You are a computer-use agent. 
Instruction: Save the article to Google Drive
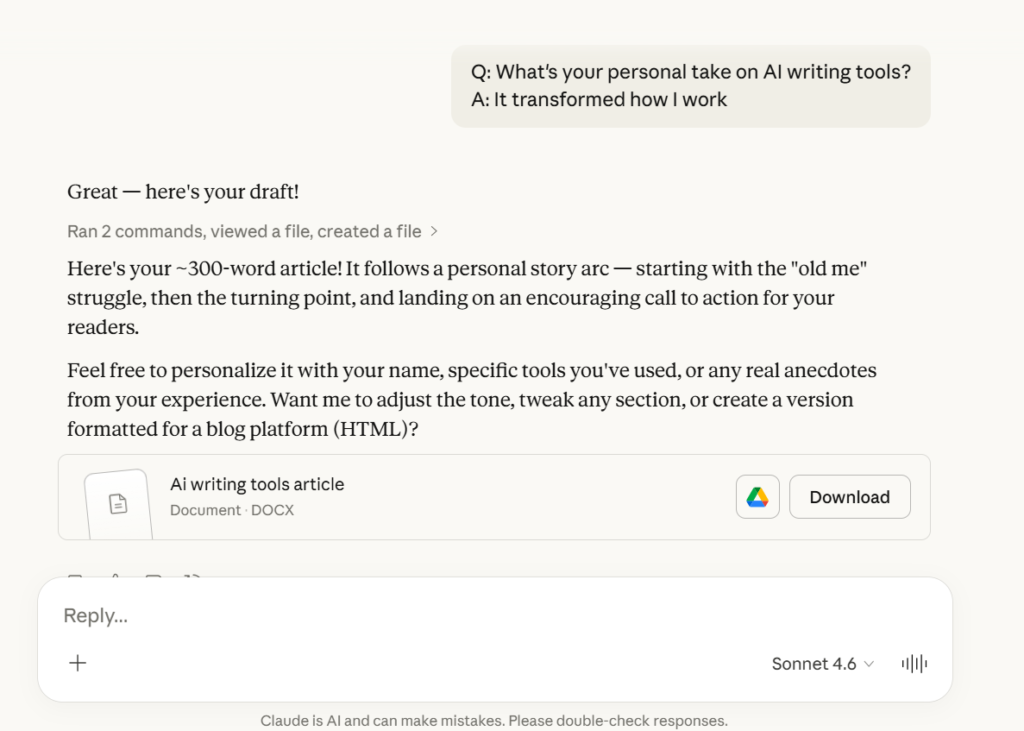(758, 497)
